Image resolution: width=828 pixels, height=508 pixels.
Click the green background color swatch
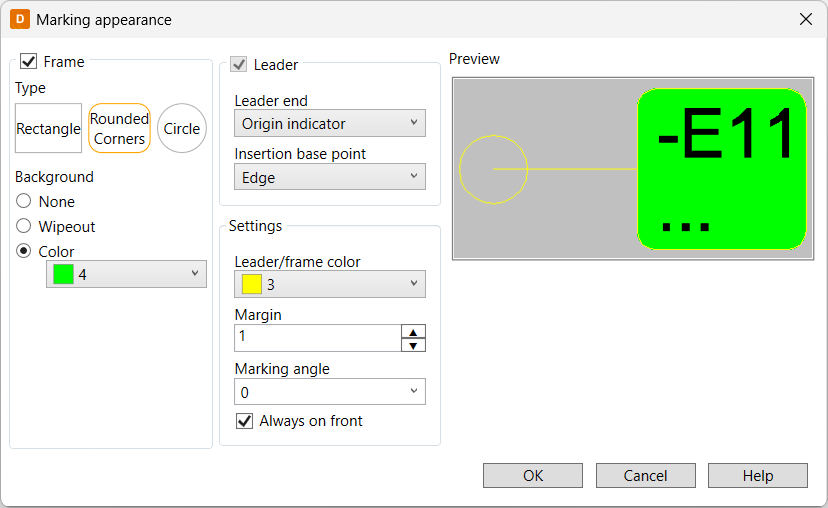tap(63, 274)
